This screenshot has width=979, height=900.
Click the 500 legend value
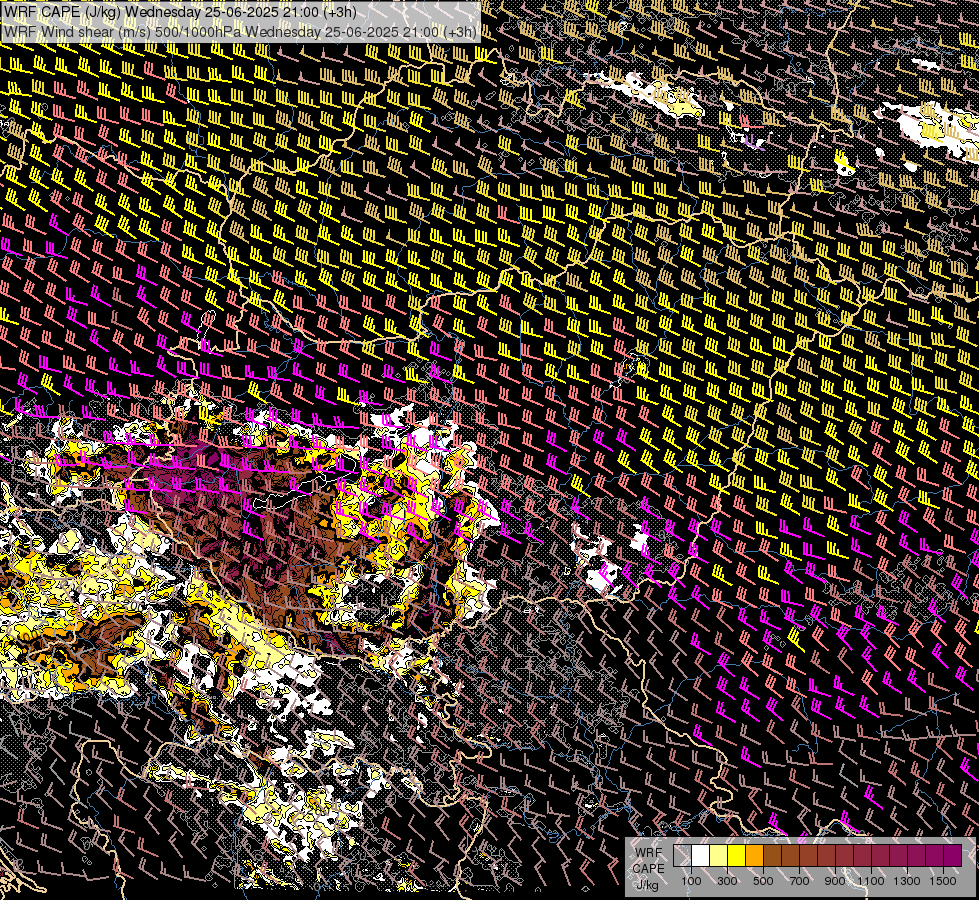tap(763, 881)
